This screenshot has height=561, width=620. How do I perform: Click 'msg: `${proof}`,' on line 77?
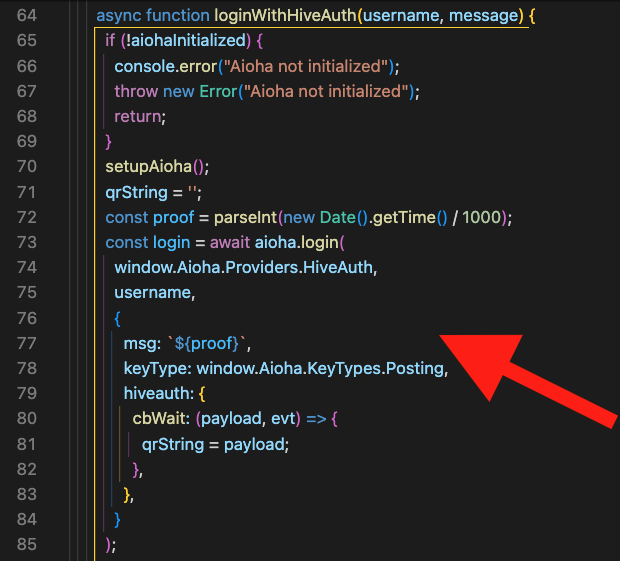coord(187,343)
